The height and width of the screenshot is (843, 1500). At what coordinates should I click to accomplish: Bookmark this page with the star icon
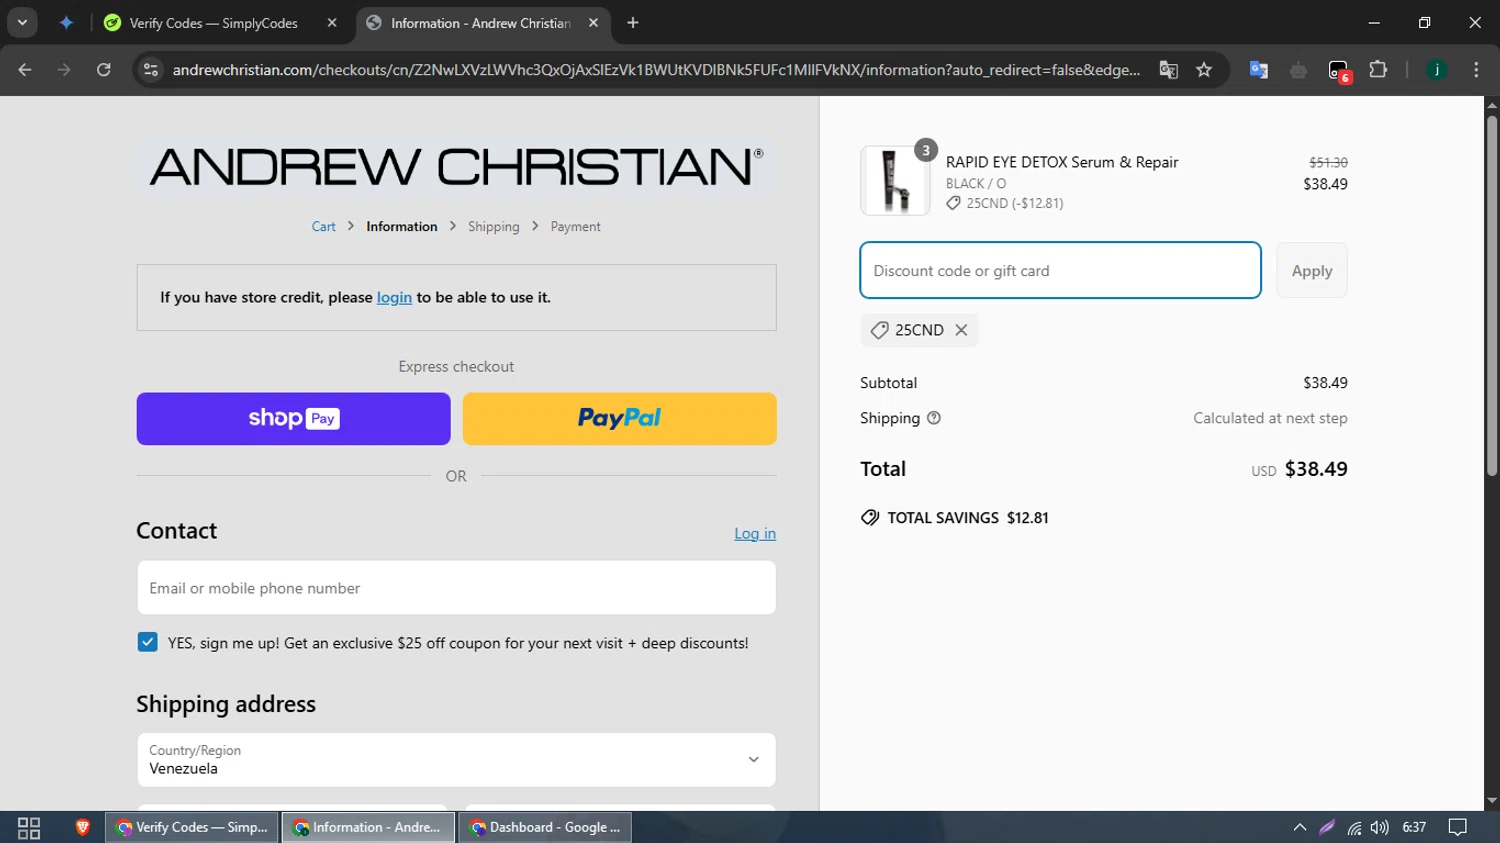[1204, 70]
